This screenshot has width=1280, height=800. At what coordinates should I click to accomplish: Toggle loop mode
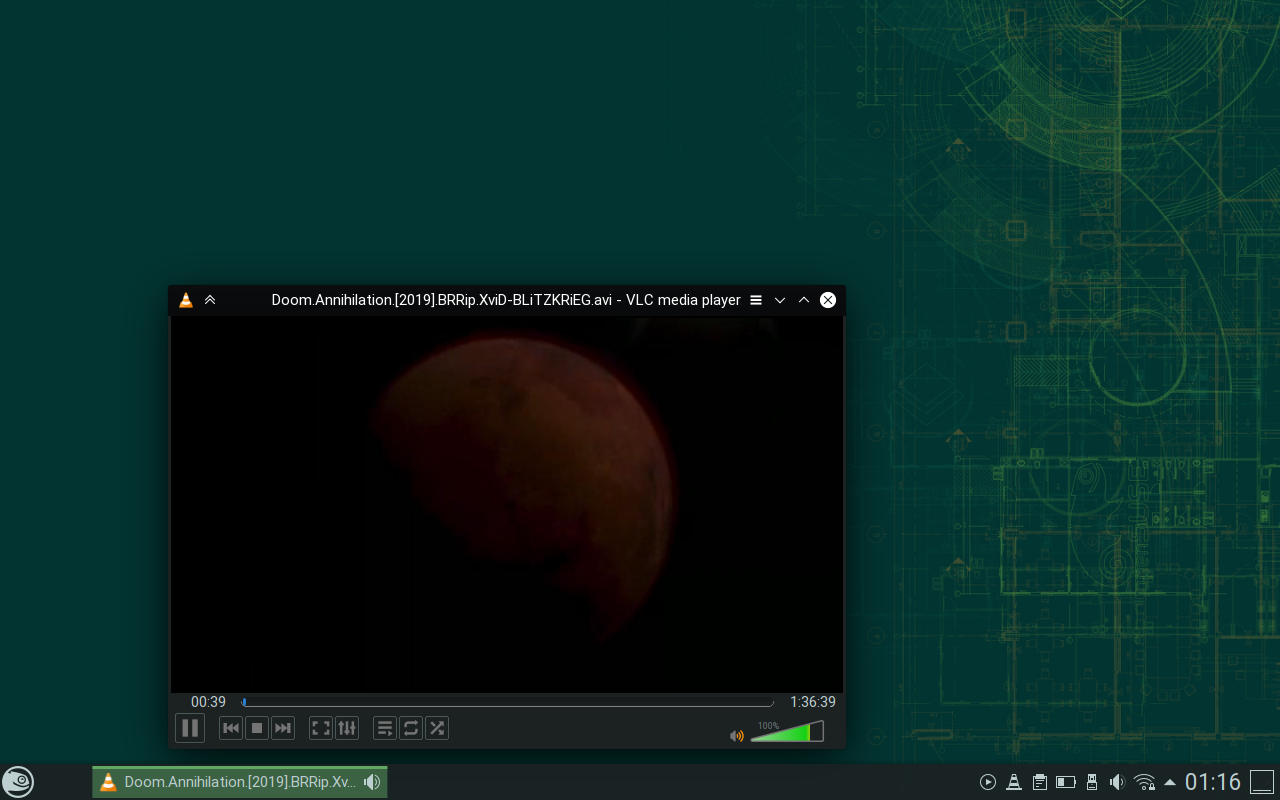411,728
